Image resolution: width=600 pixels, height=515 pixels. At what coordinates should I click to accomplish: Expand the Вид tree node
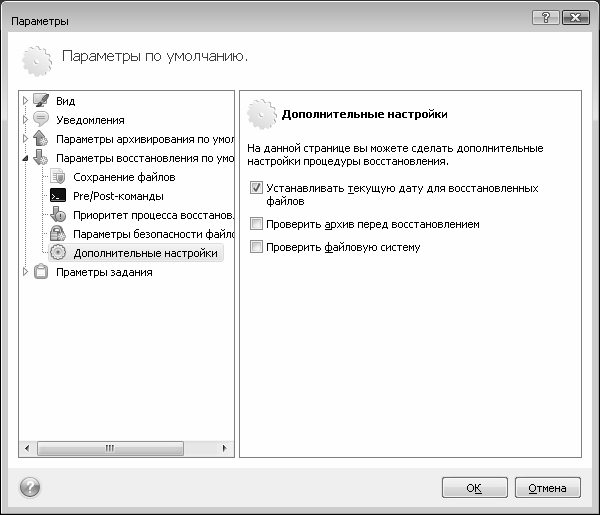(x=26, y=101)
